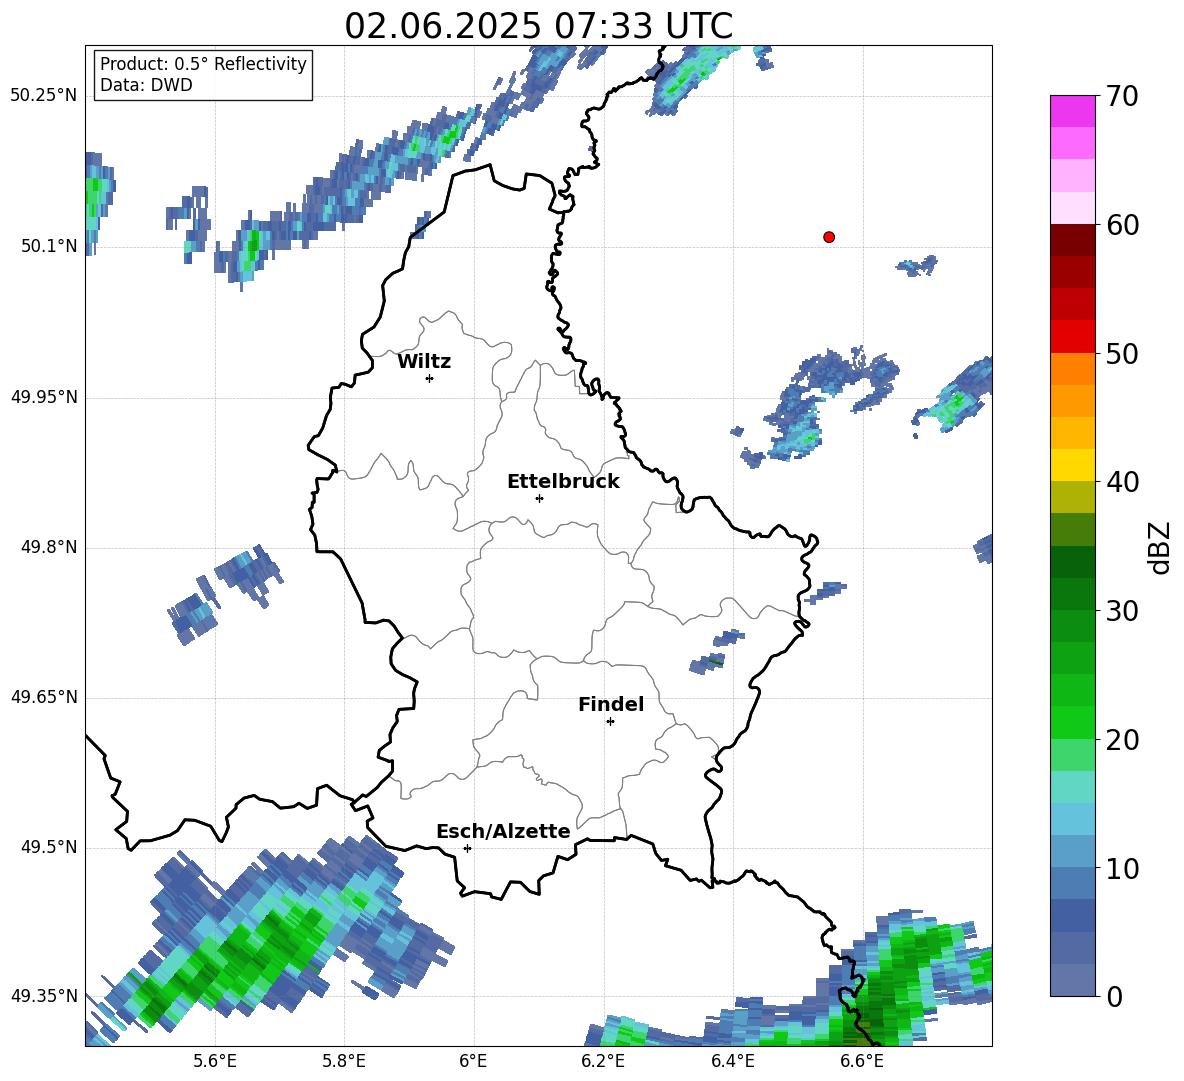Click the 10 tick on the colorbar
This screenshot has height=1081, width=1184.
(1122, 868)
